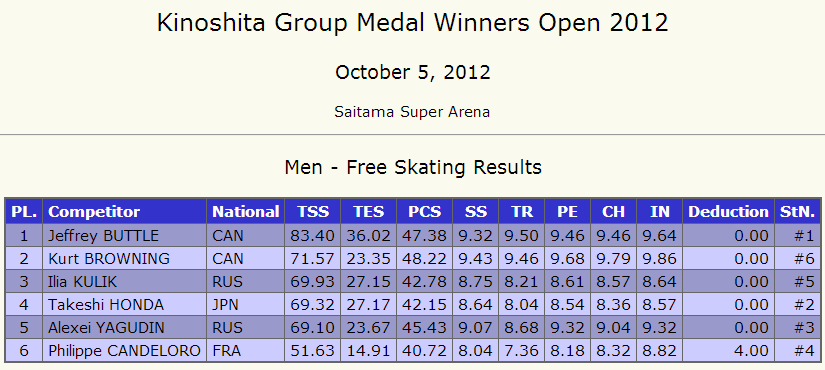The width and height of the screenshot is (825, 370).
Task: Click the TES column header
Action: coord(368,212)
